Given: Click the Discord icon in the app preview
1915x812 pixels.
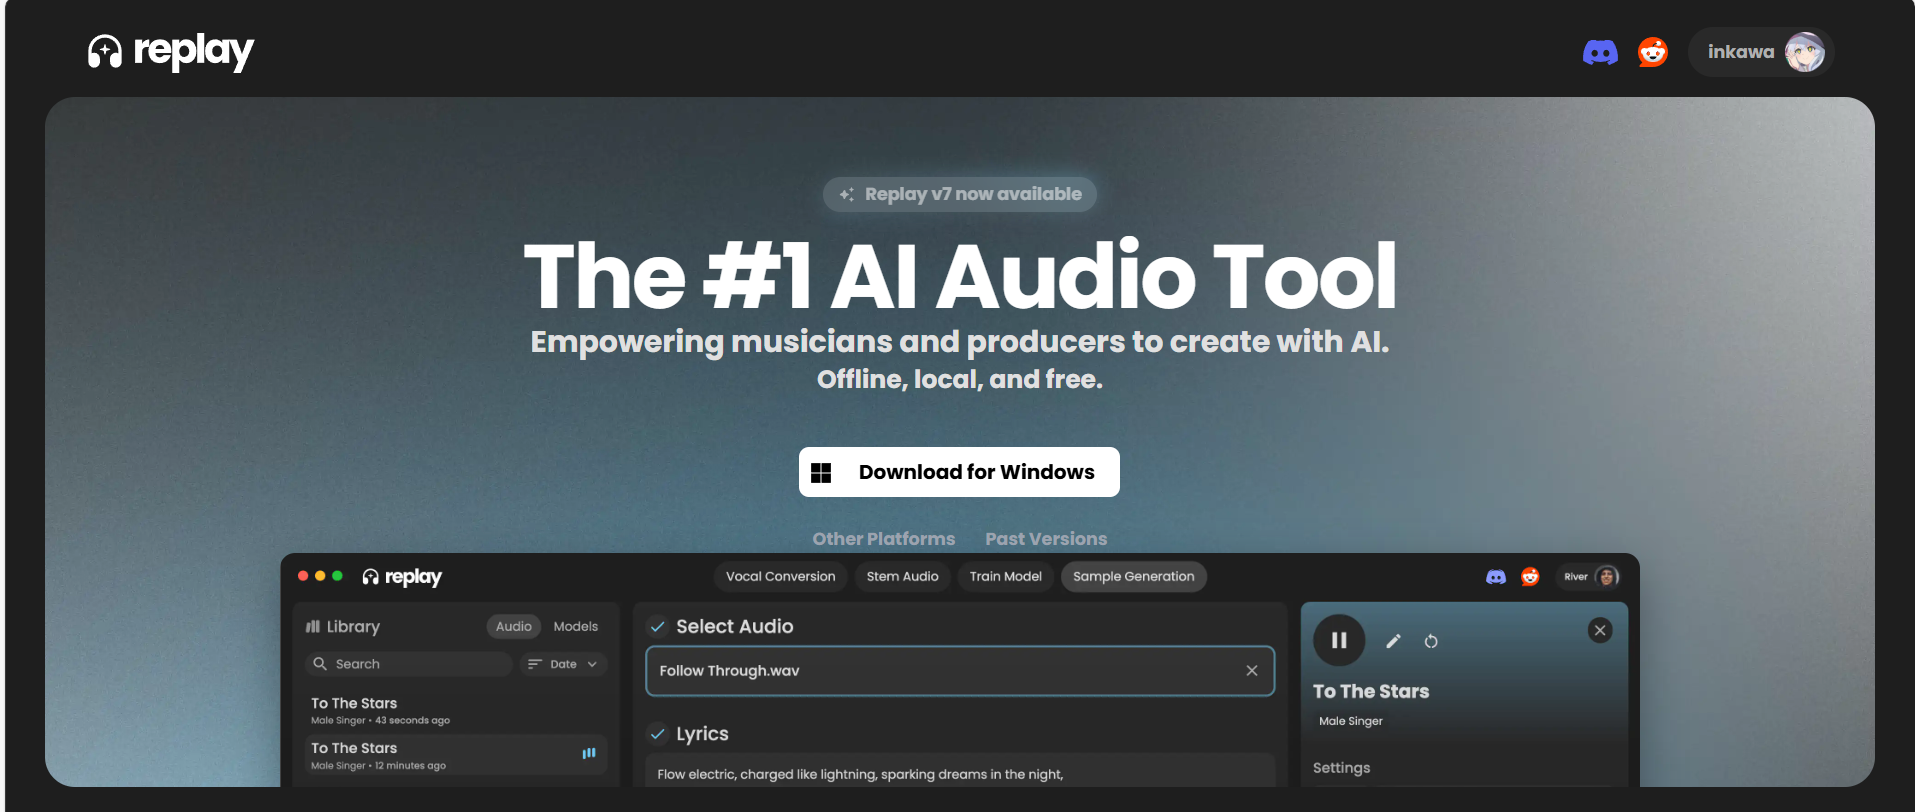Looking at the screenshot, I should (1496, 577).
